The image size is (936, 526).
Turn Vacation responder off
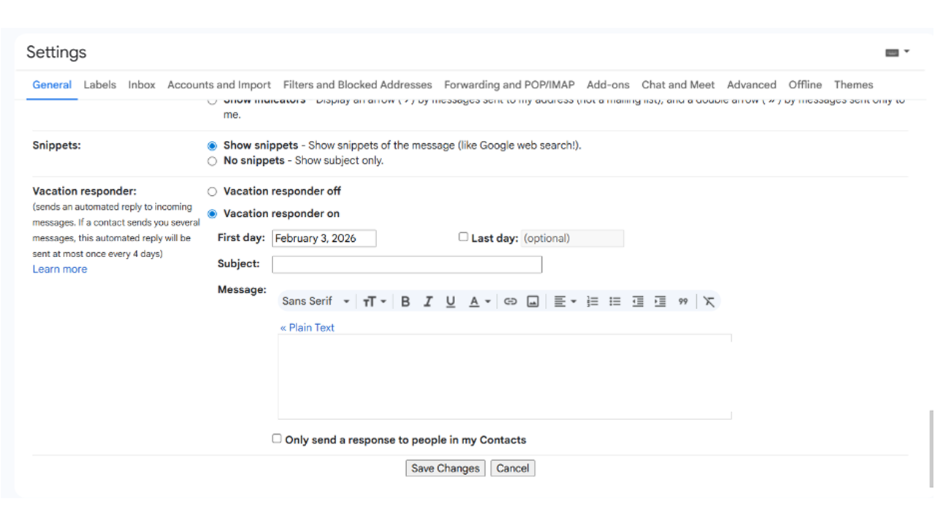click(x=212, y=192)
